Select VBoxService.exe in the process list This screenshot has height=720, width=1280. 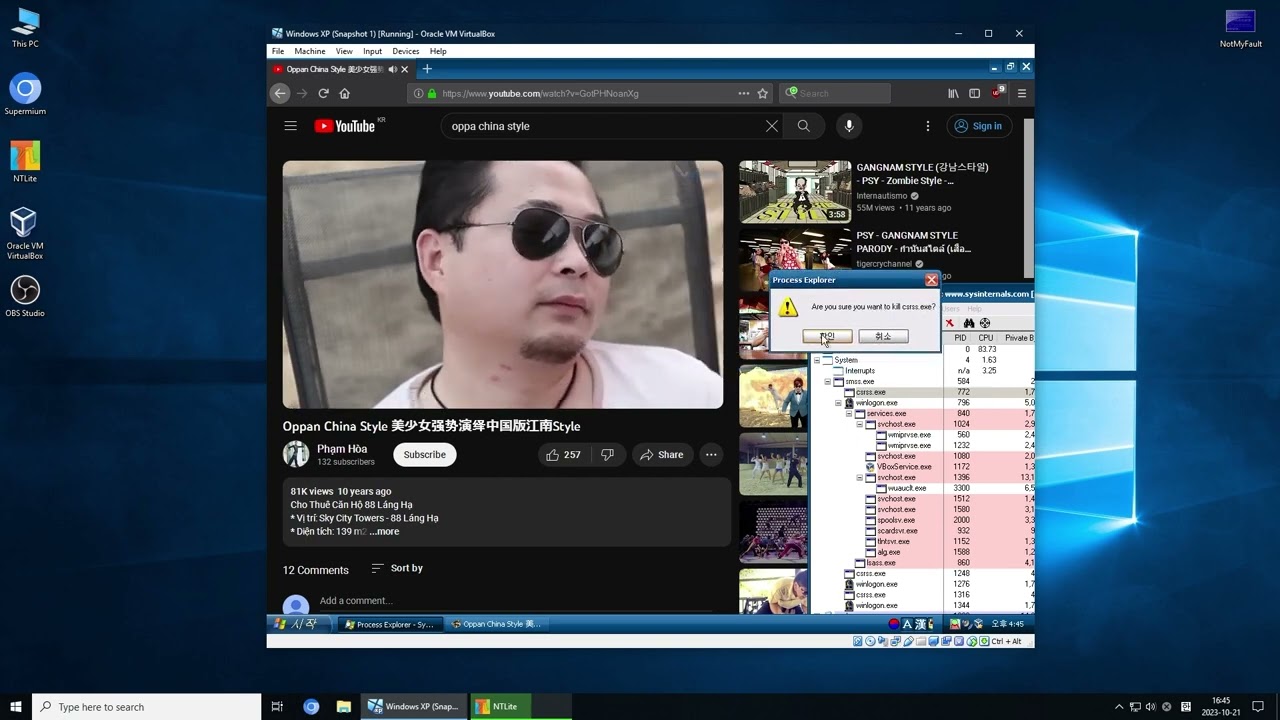click(921, 467)
